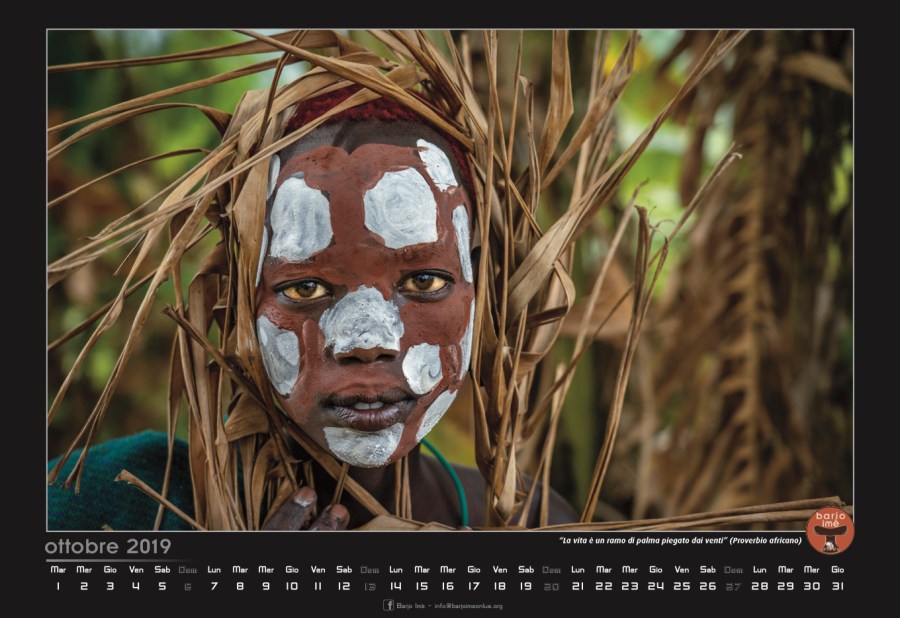Screen dimensions: 900x618
Task: Click the 'Lun' label above day 7
Action: point(214,570)
